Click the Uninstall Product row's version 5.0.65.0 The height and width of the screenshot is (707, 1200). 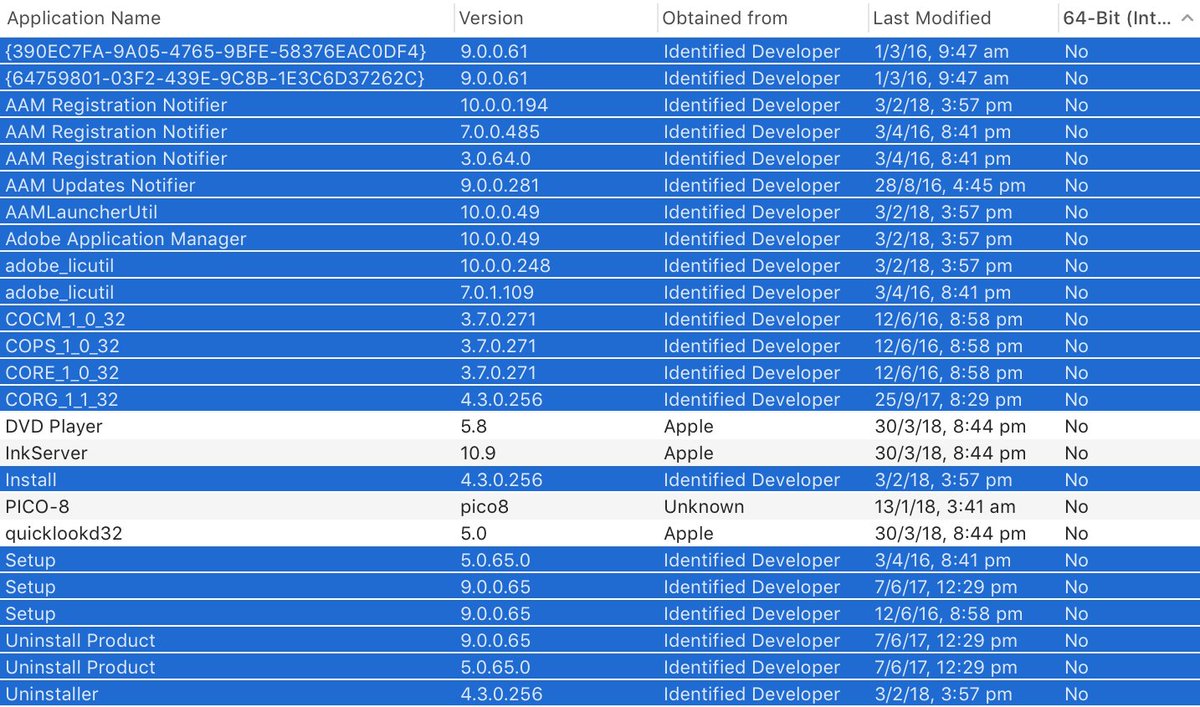click(495, 668)
